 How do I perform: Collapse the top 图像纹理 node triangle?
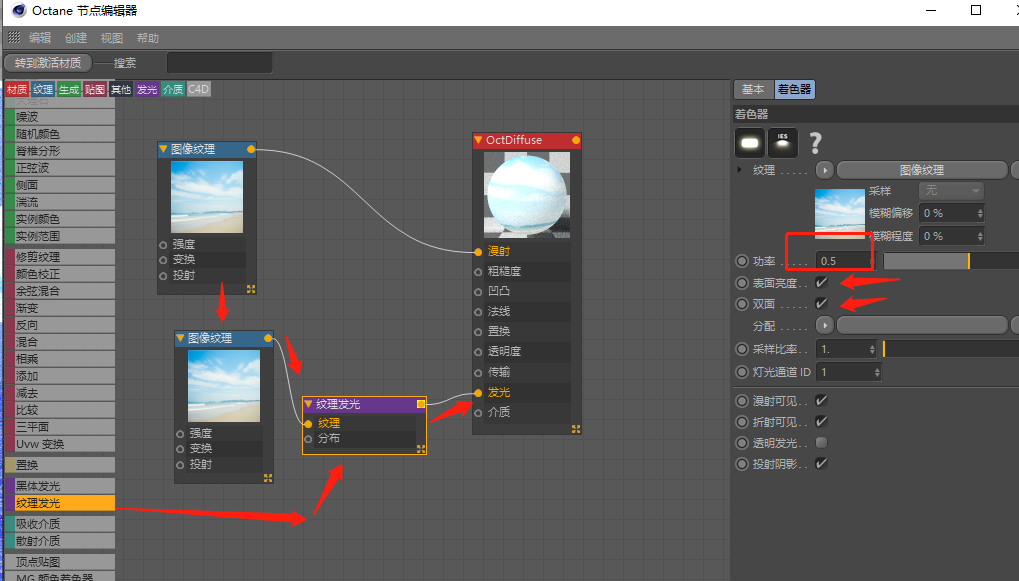pyautogui.click(x=163, y=149)
